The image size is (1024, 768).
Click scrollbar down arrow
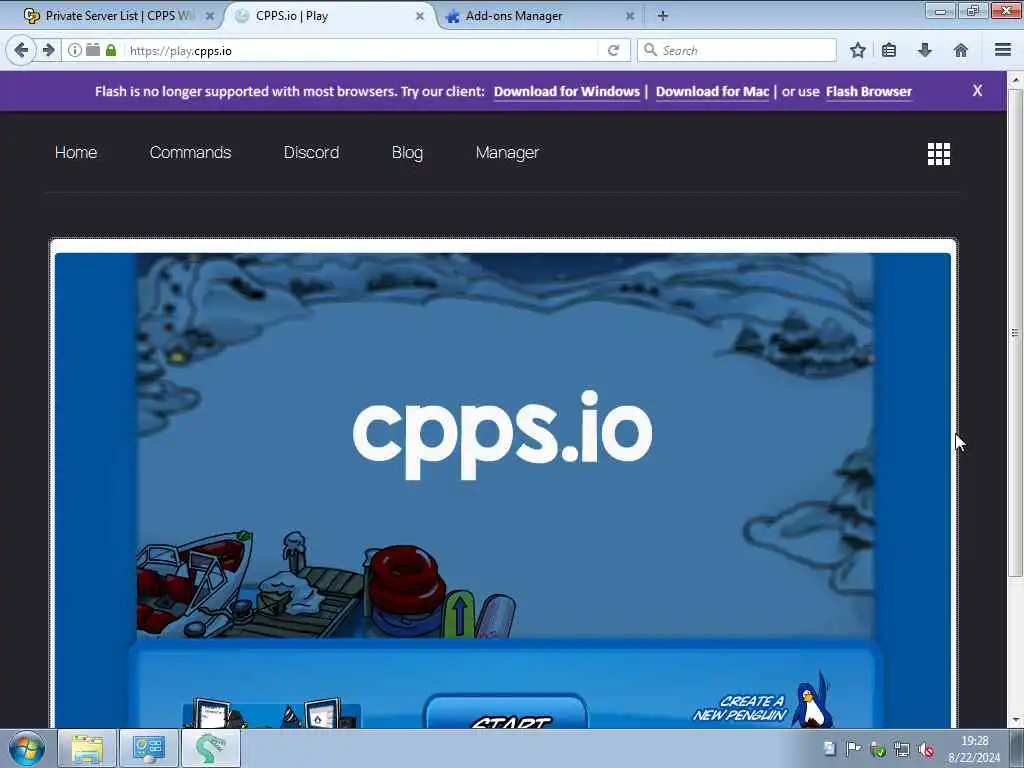pyautogui.click(x=1014, y=720)
